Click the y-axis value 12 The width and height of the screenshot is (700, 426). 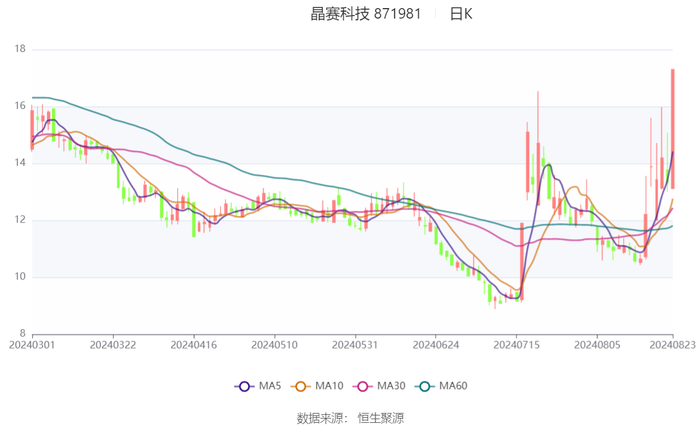point(20,220)
